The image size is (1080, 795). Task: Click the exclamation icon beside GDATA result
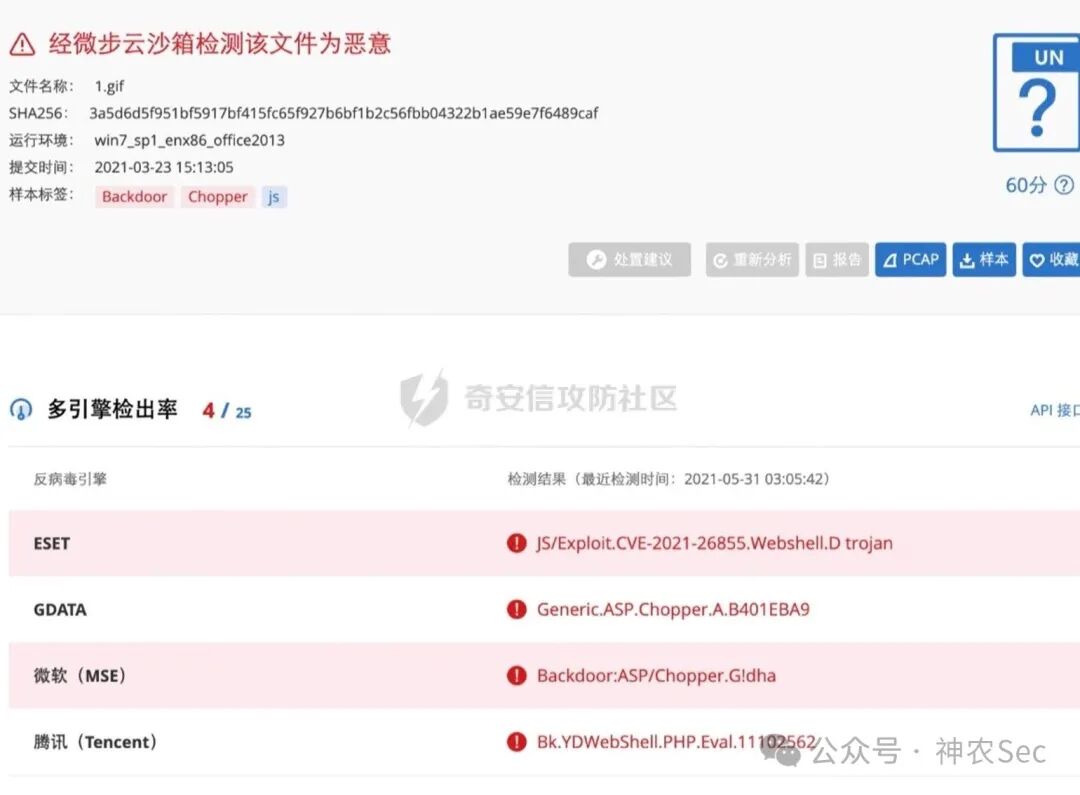516,609
